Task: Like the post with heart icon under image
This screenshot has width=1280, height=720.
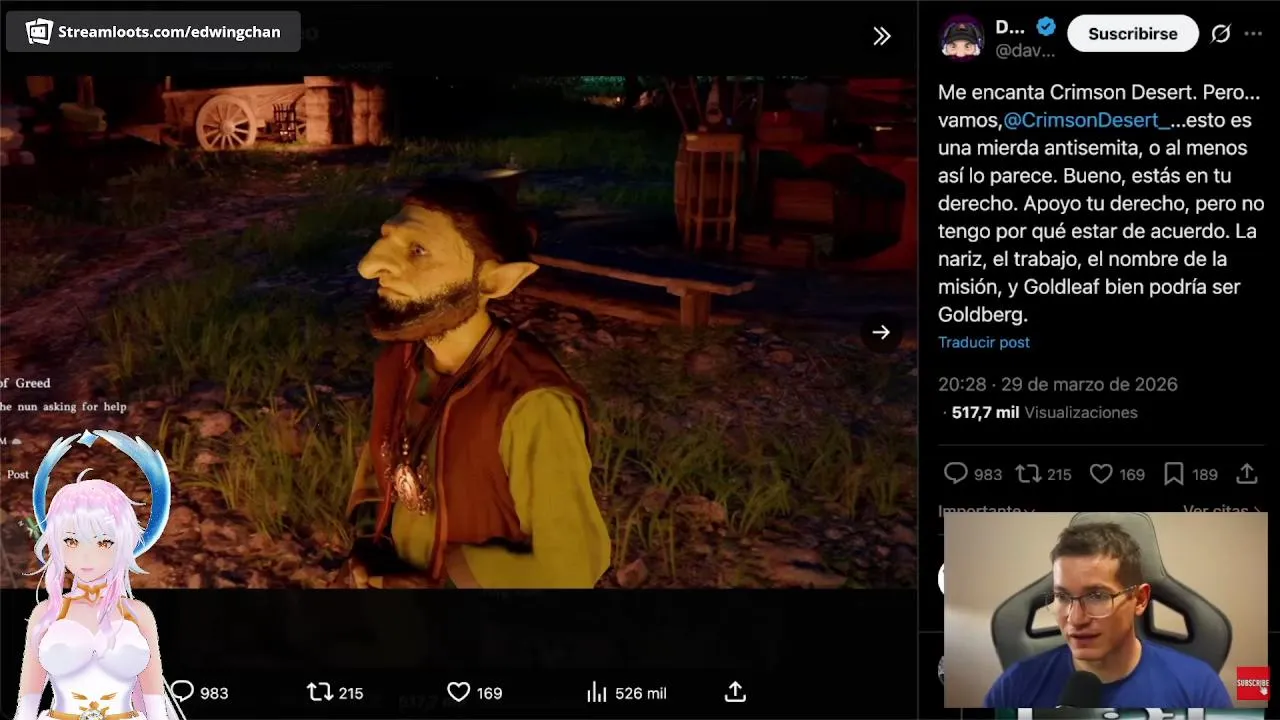Action: pos(458,692)
